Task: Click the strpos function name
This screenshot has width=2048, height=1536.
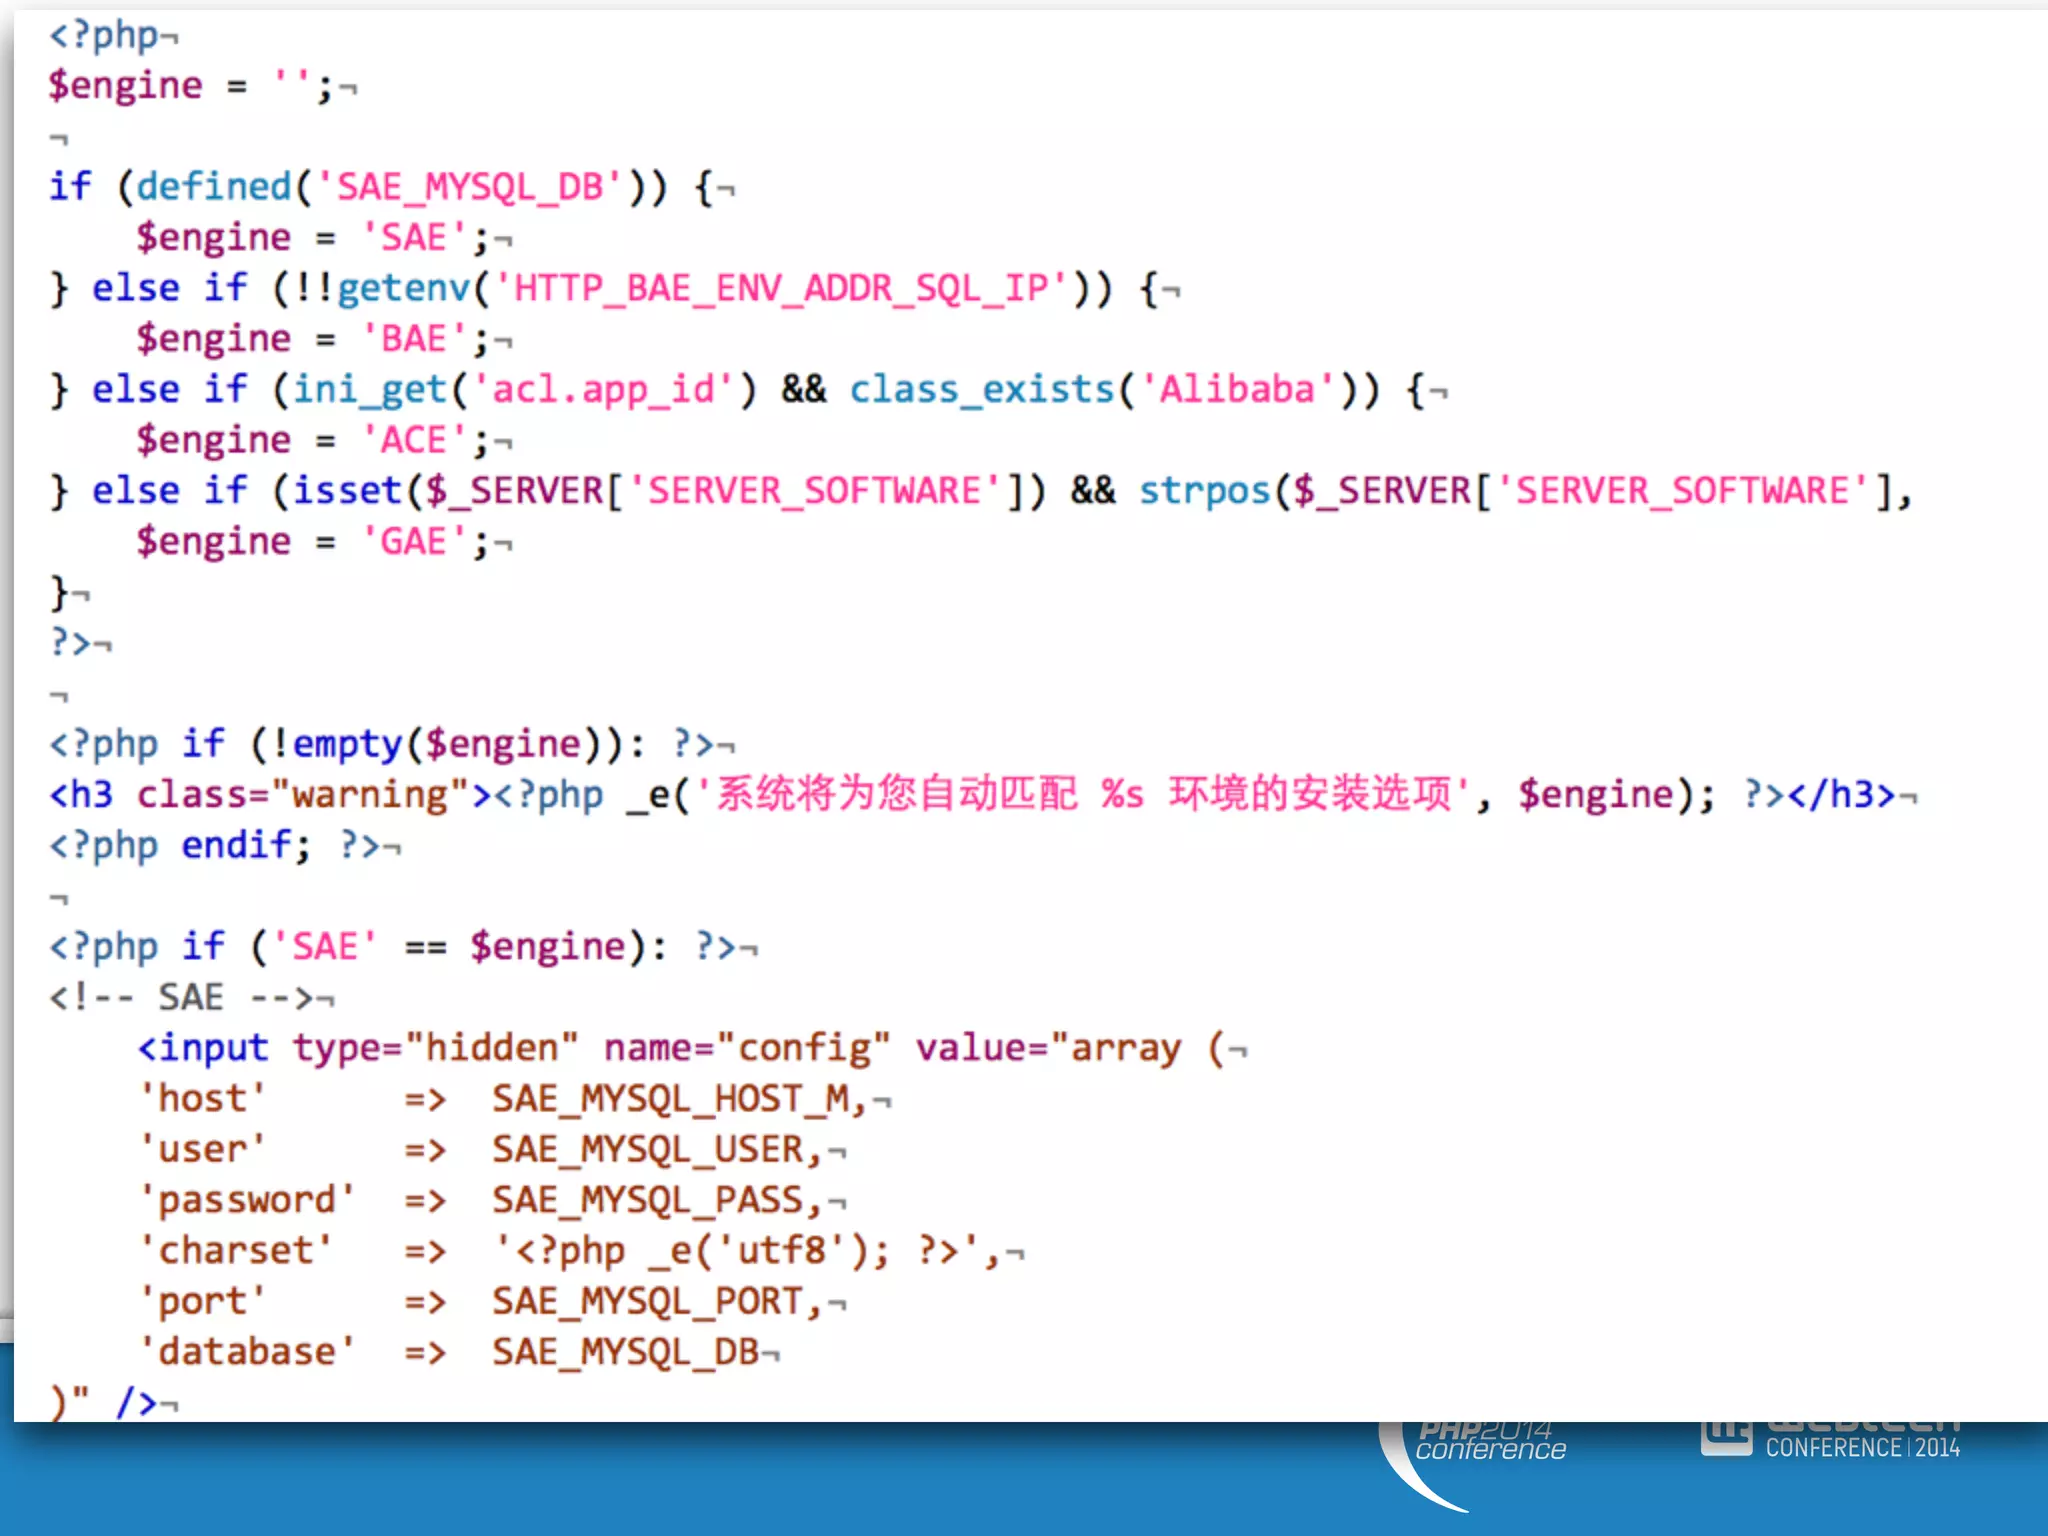Action: coord(1204,490)
